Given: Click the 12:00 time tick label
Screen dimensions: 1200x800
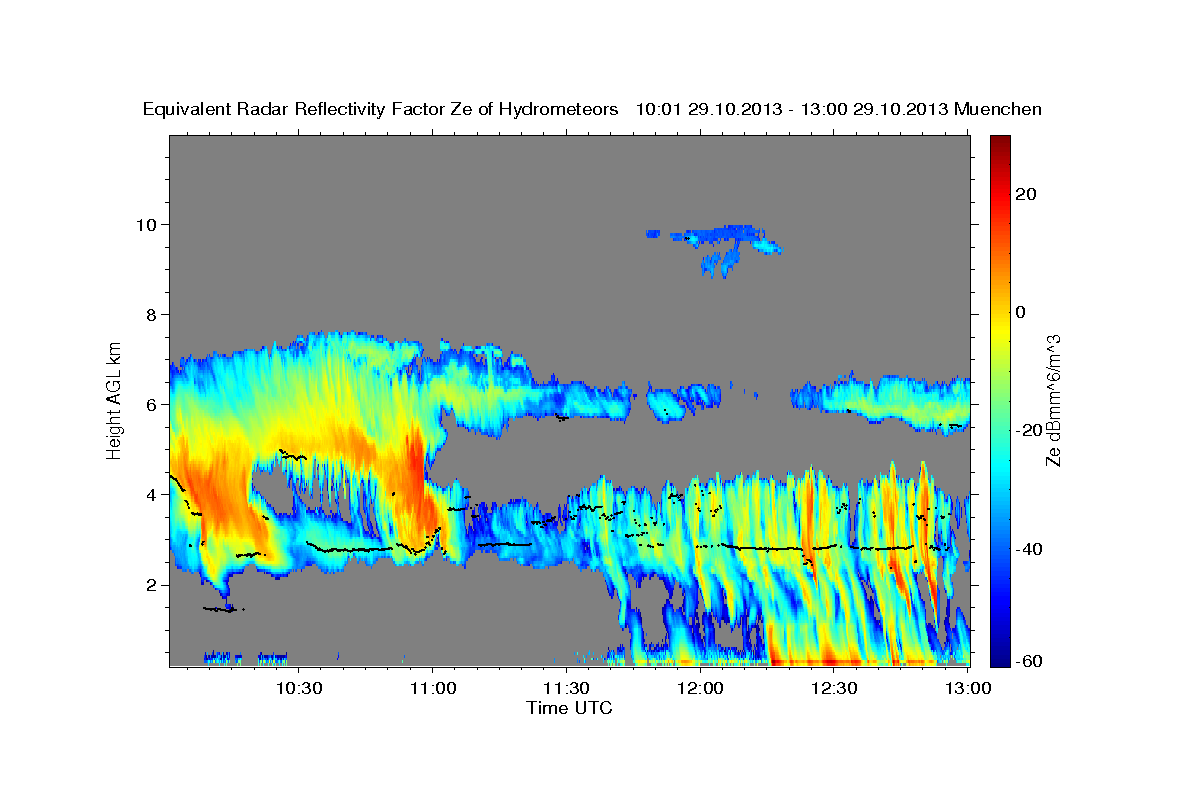Looking at the screenshot, I should click(x=700, y=689).
